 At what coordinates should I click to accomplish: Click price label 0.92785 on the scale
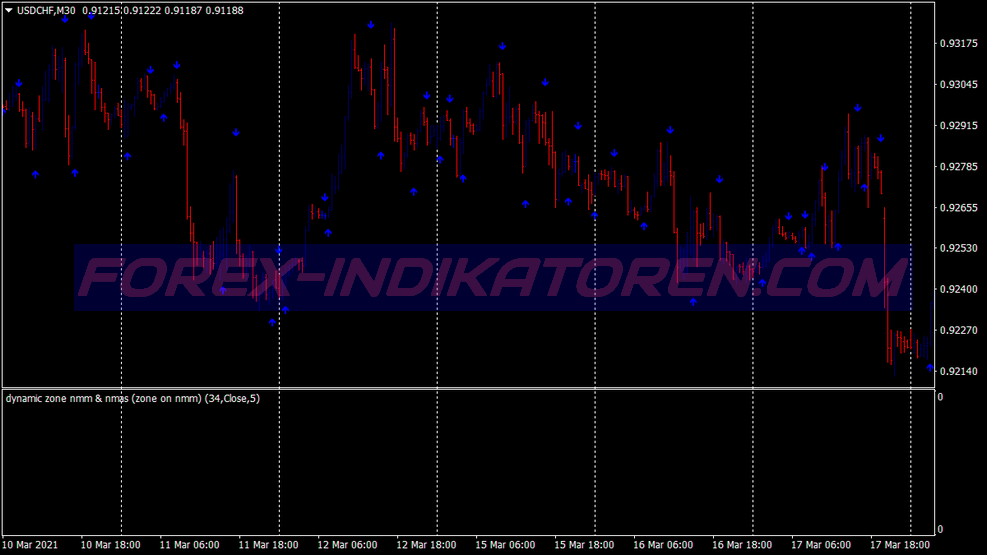coord(959,167)
